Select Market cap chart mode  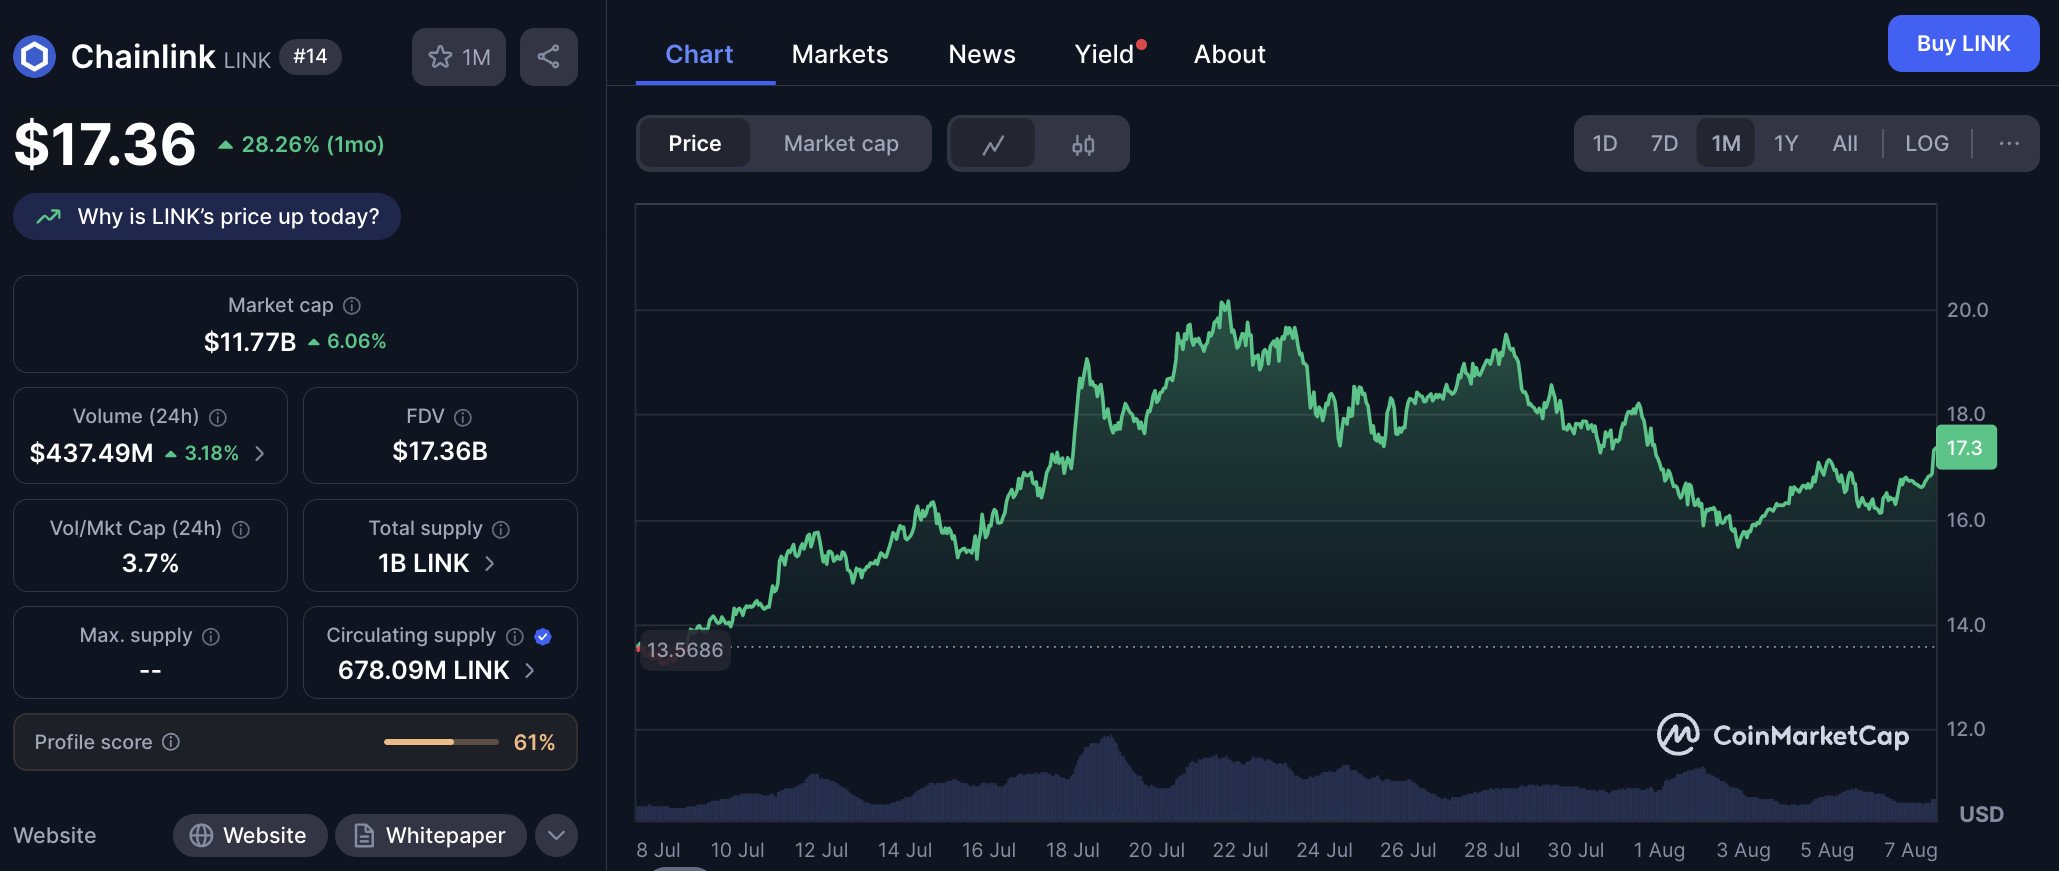point(841,144)
